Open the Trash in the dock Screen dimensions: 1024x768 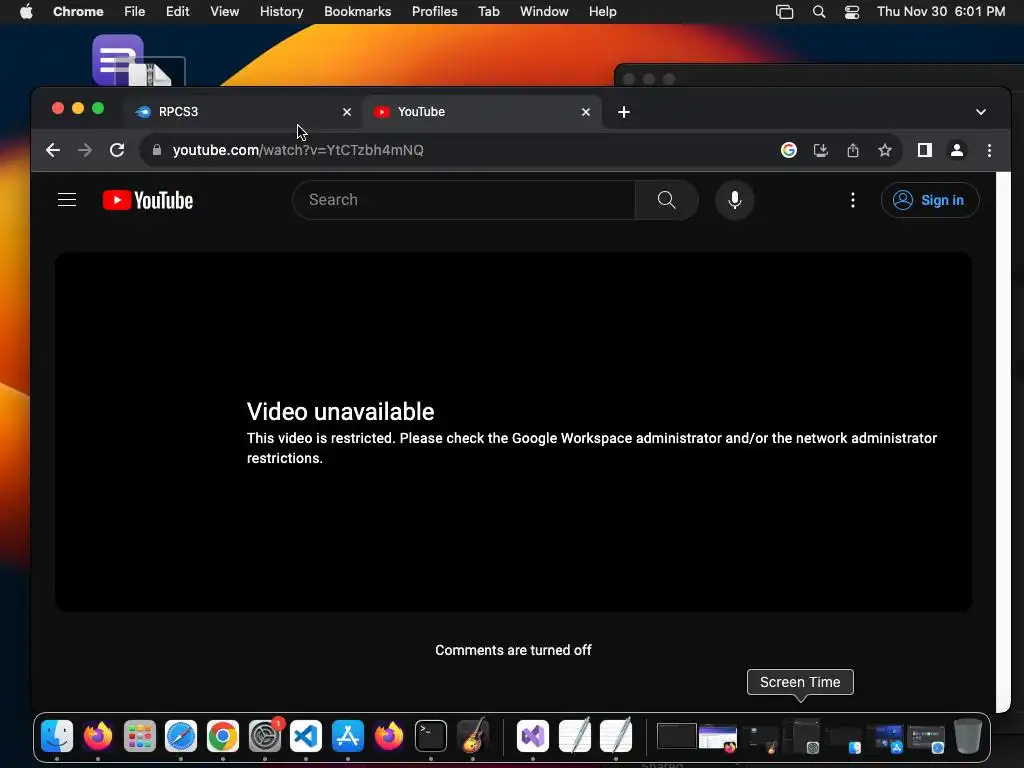pos(968,736)
